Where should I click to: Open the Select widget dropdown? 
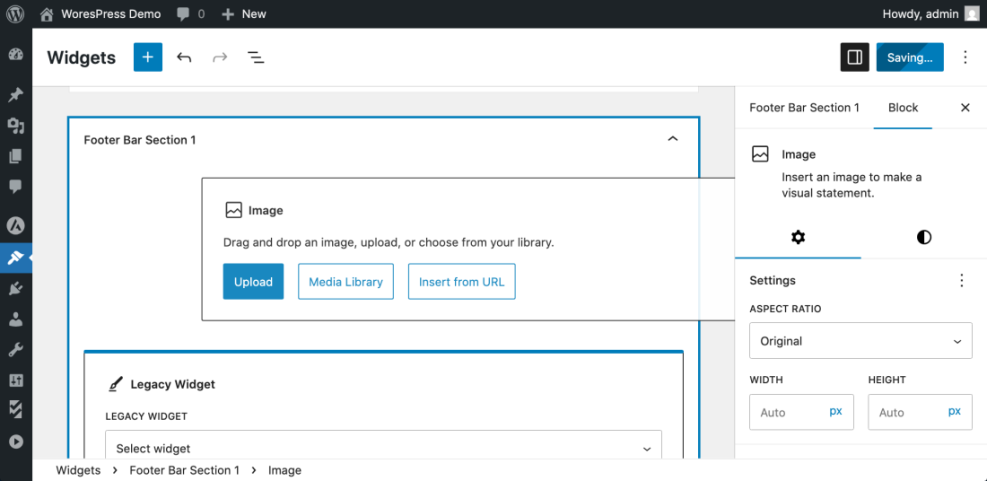point(383,448)
